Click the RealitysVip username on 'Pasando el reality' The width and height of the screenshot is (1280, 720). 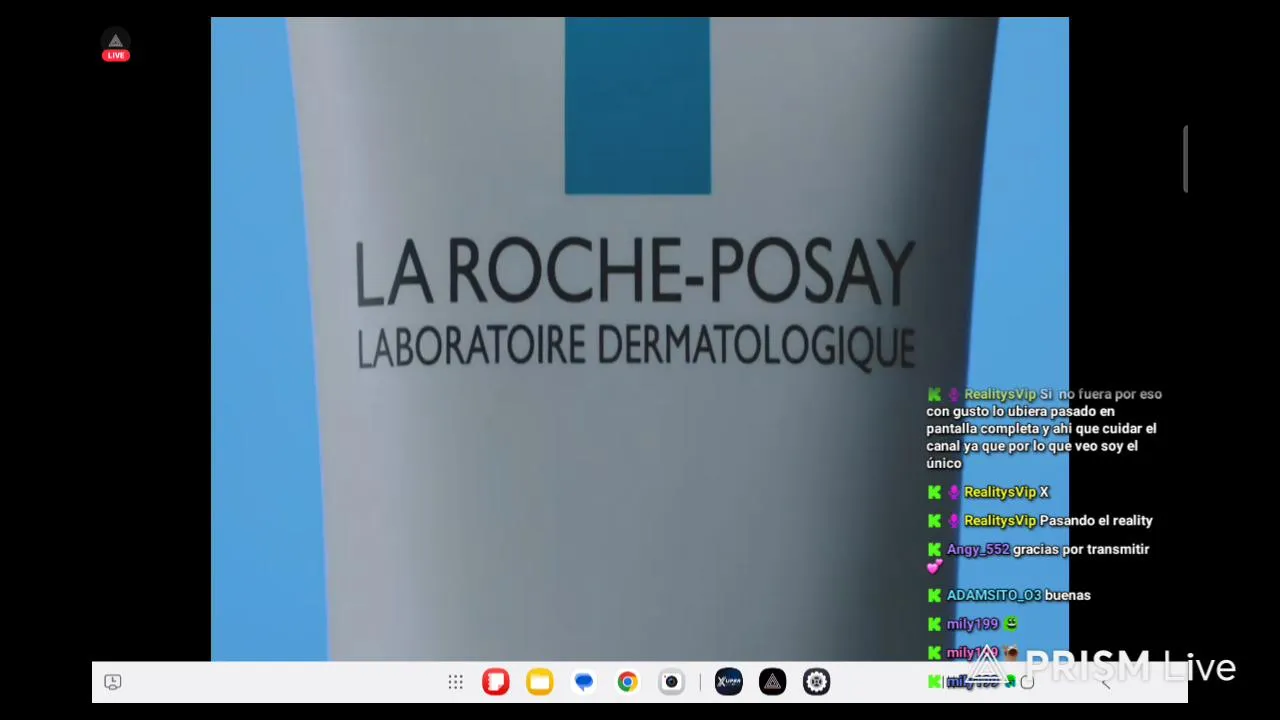click(1000, 521)
